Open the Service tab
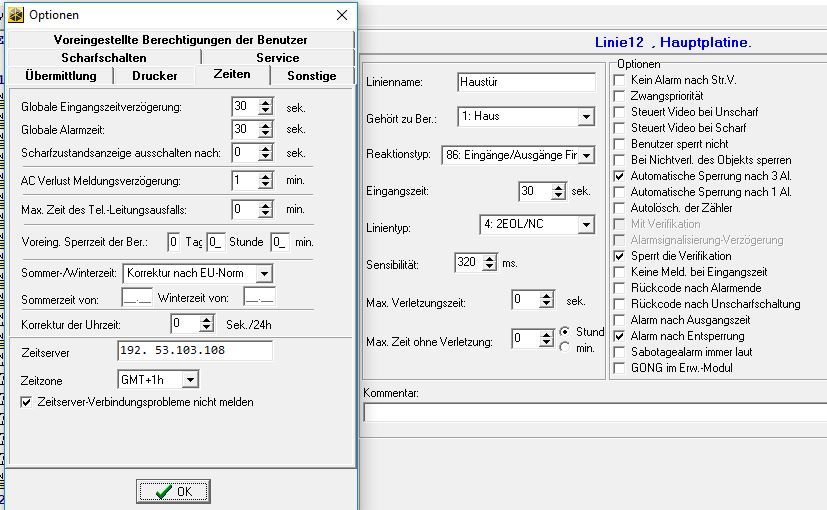This screenshot has height=510, width=827. point(277,57)
